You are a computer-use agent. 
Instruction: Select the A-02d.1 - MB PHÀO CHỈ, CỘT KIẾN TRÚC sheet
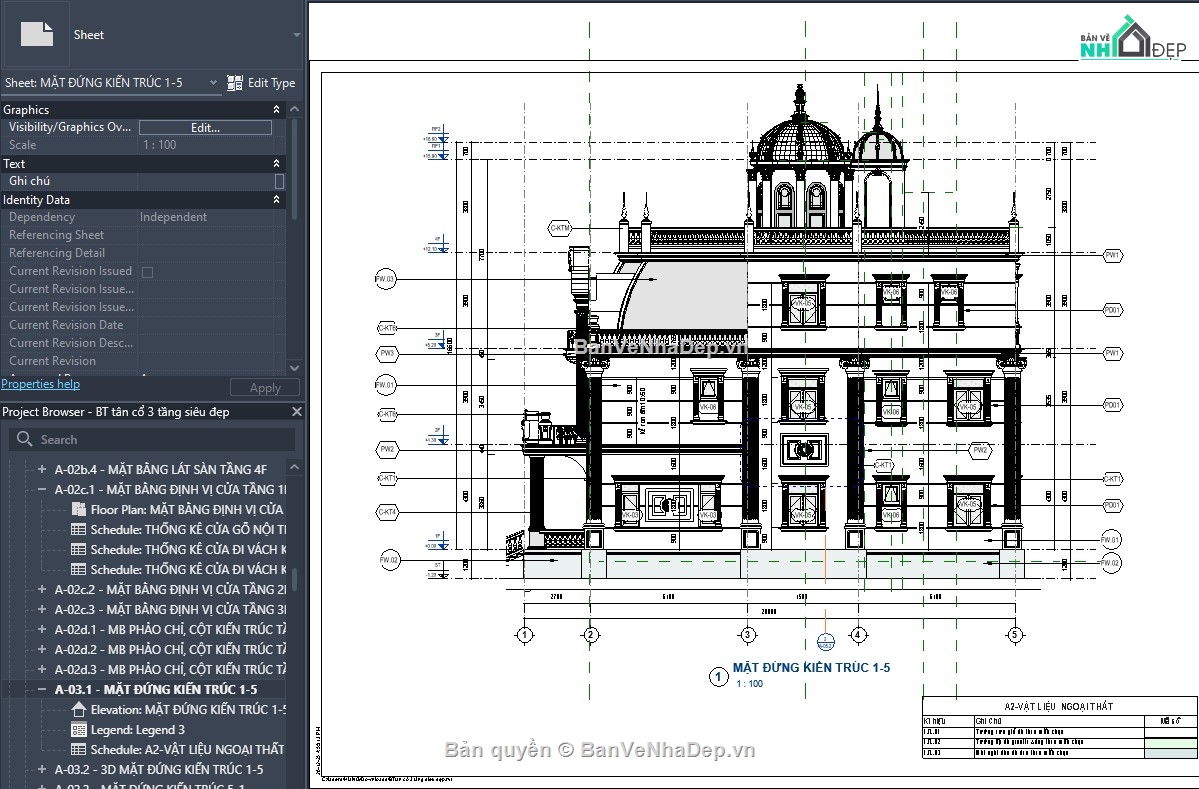pyautogui.click(x=171, y=629)
